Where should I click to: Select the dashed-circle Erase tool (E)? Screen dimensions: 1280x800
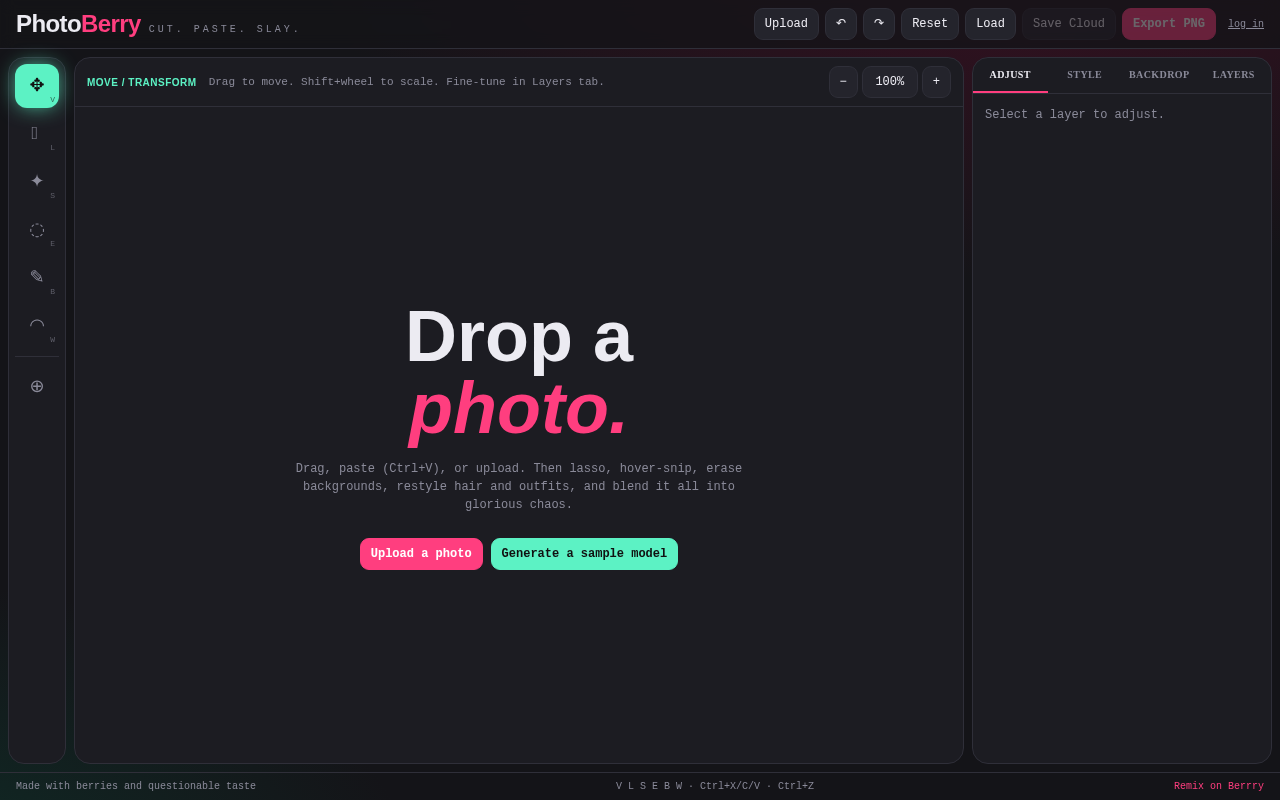click(37, 230)
